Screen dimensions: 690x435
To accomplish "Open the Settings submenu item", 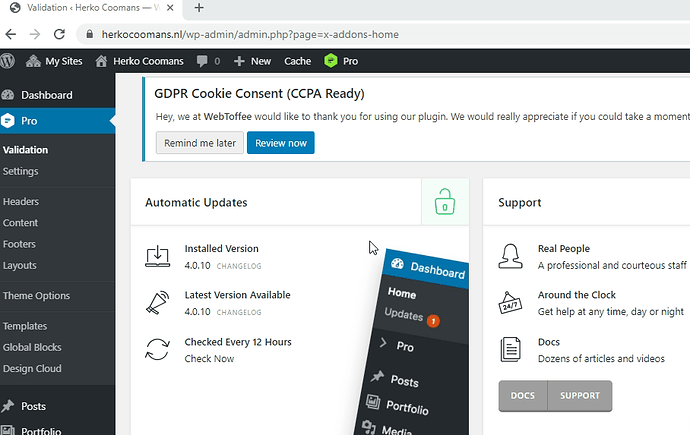I will click(x=20, y=171).
